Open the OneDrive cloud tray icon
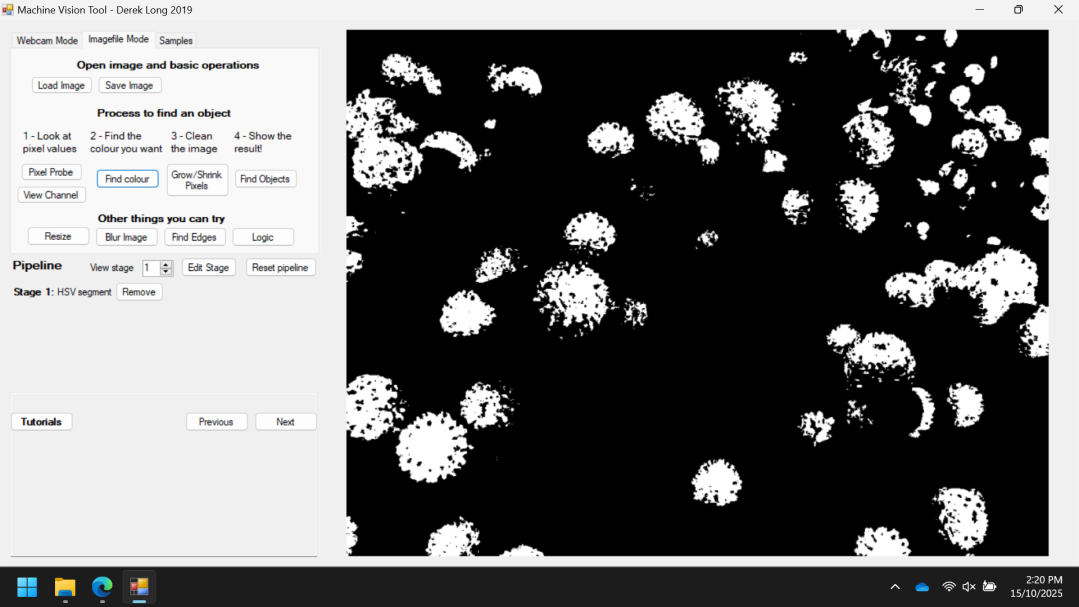Viewport: 1079px width, 607px height. [922, 587]
